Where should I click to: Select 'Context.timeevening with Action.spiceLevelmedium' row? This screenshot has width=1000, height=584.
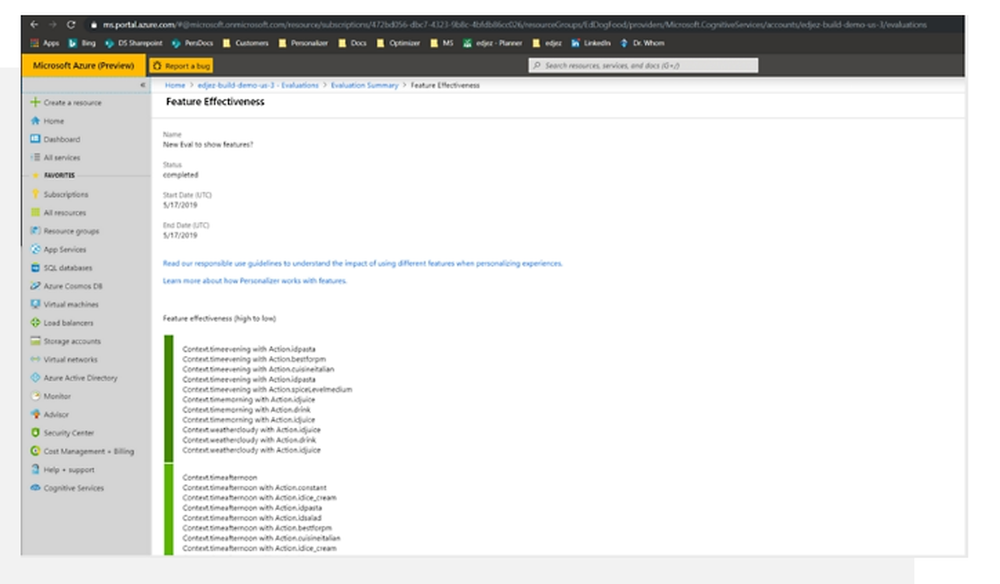(267, 390)
